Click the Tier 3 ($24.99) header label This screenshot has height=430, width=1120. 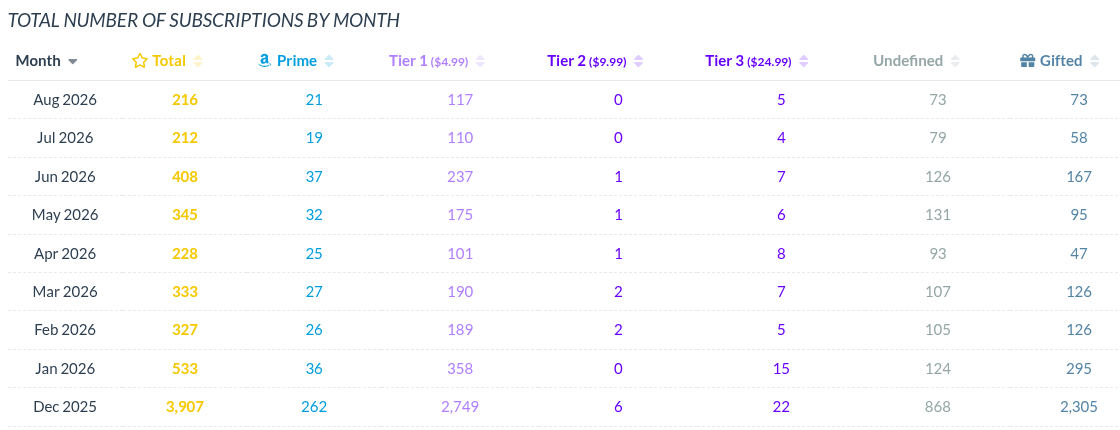[748, 61]
